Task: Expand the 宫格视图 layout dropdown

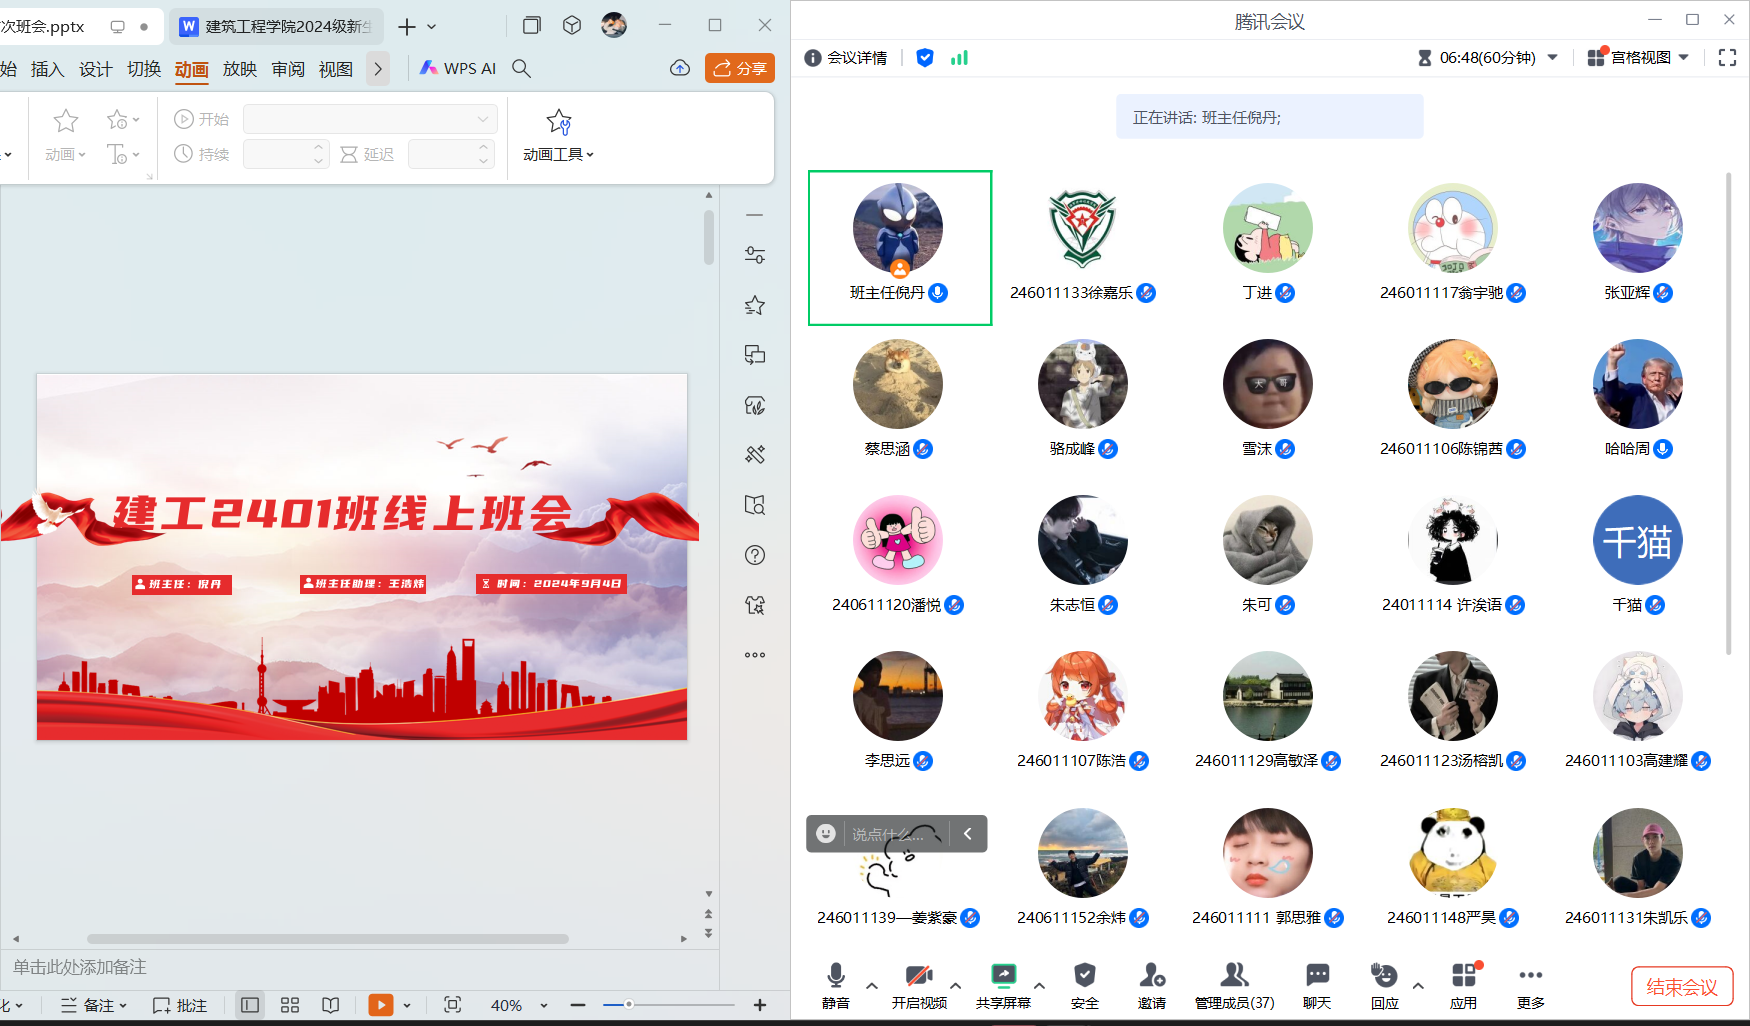Action: tap(1684, 58)
